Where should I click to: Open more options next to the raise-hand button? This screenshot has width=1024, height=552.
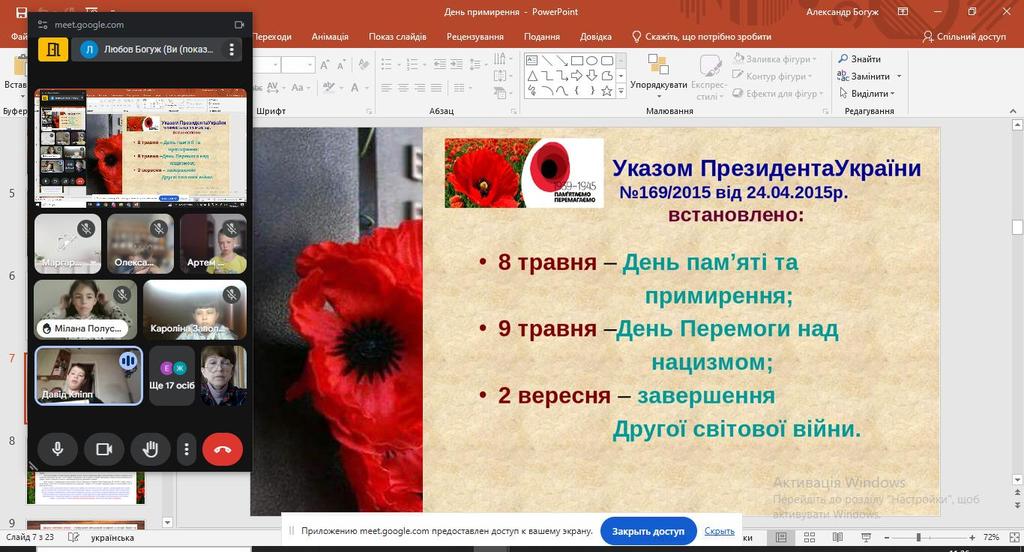pyautogui.click(x=187, y=450)
